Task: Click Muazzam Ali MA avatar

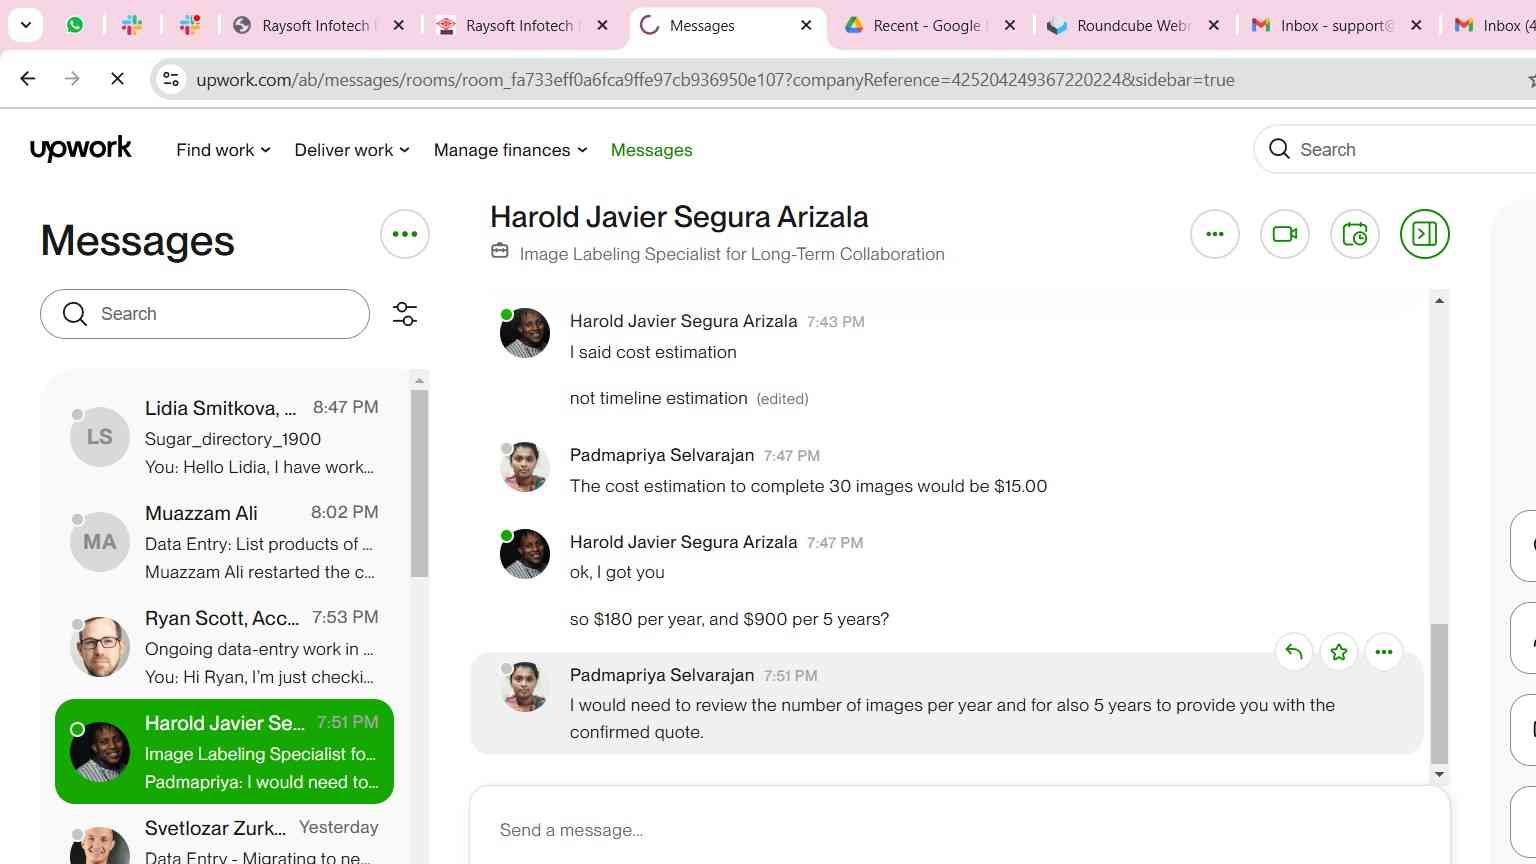Action: (100, 542)
